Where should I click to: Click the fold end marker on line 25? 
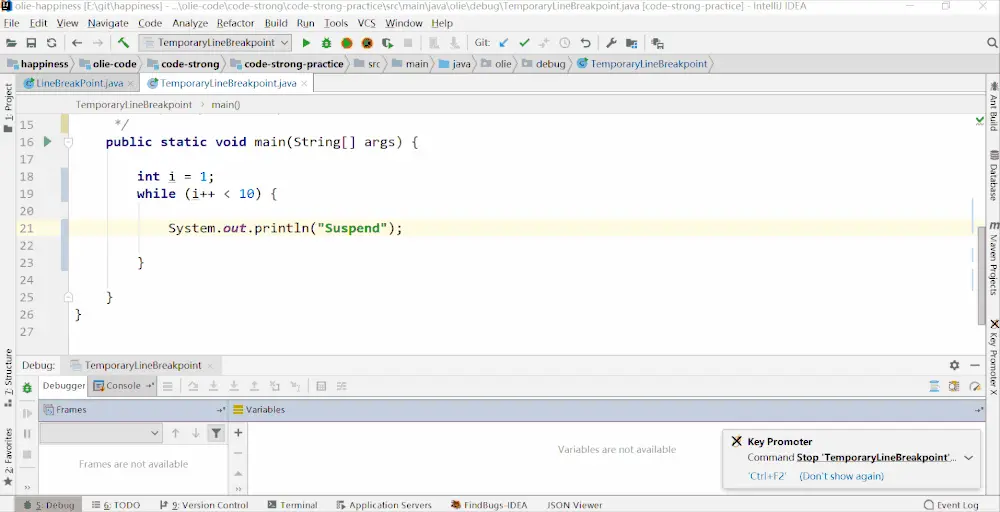(68, 297)
